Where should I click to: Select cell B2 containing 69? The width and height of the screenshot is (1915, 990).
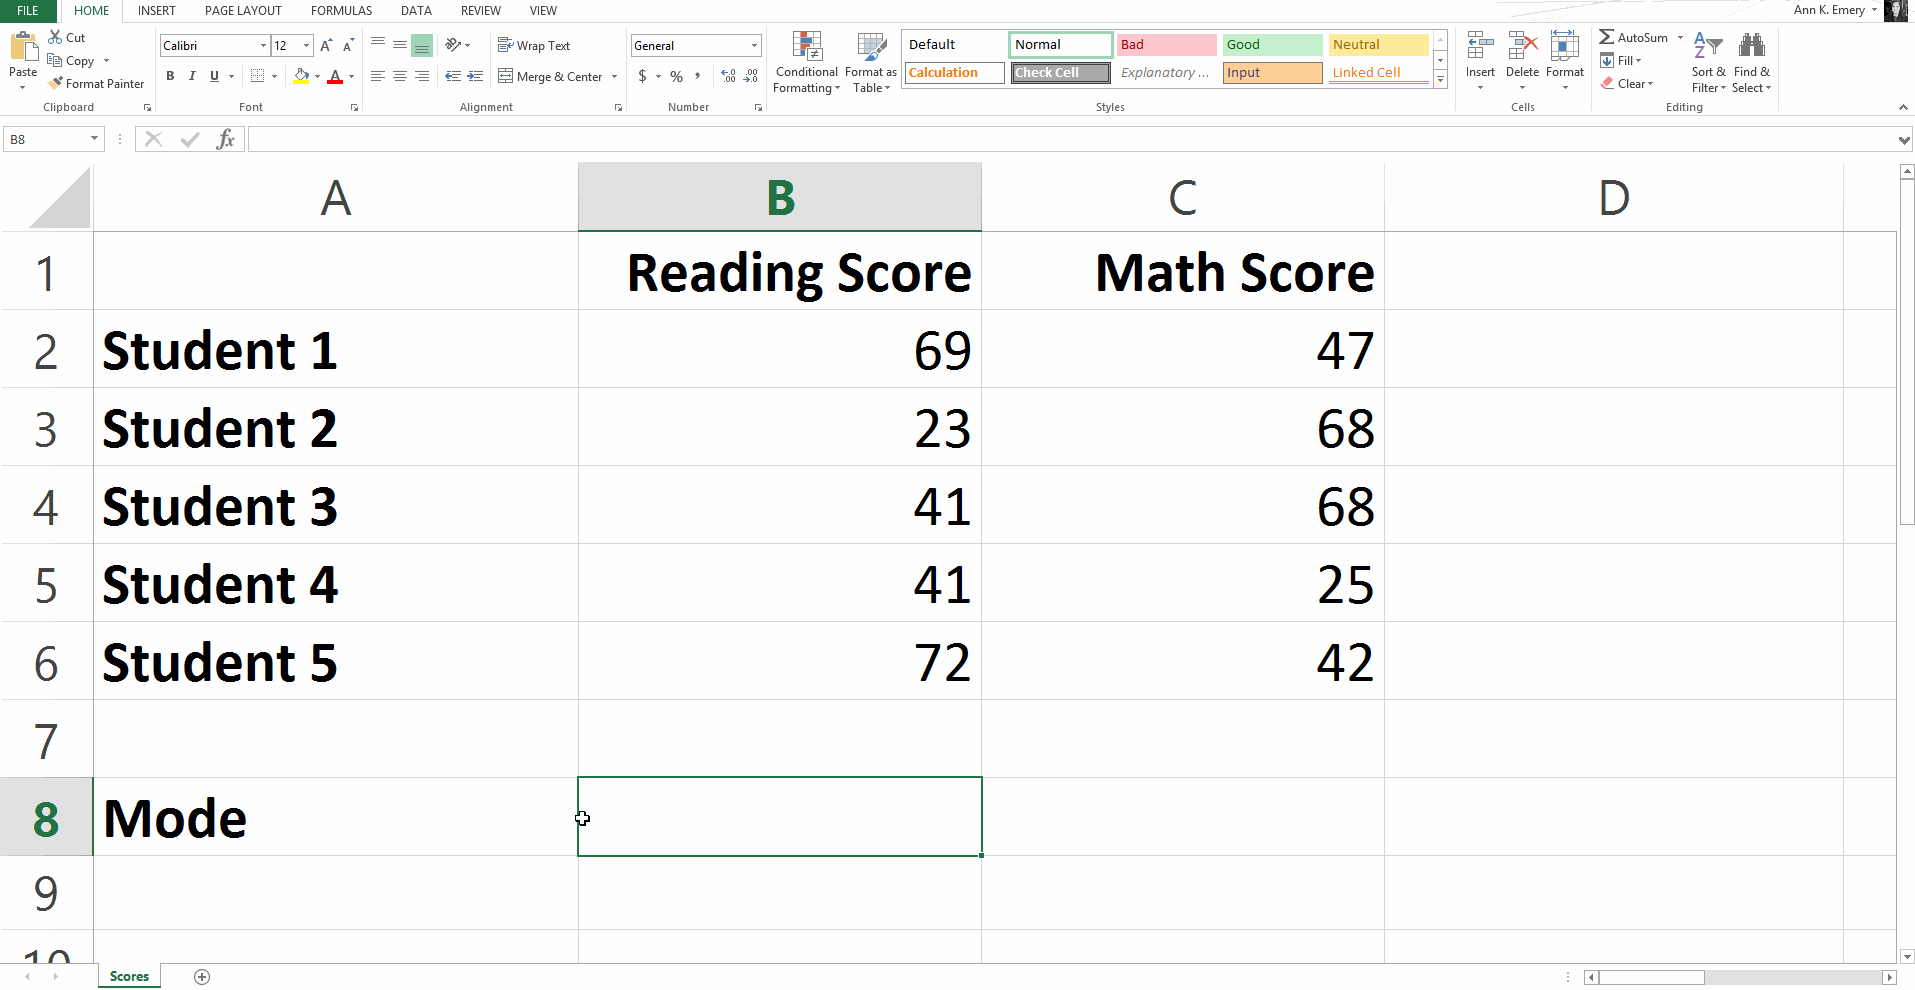780,350
